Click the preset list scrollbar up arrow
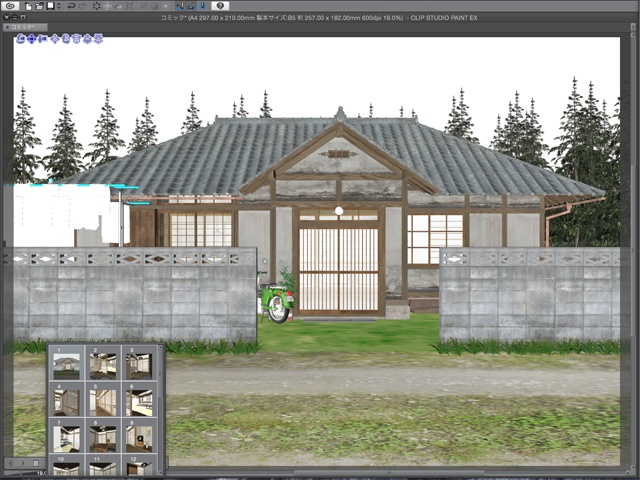This screenshot has height=480, width=640. 160,347
